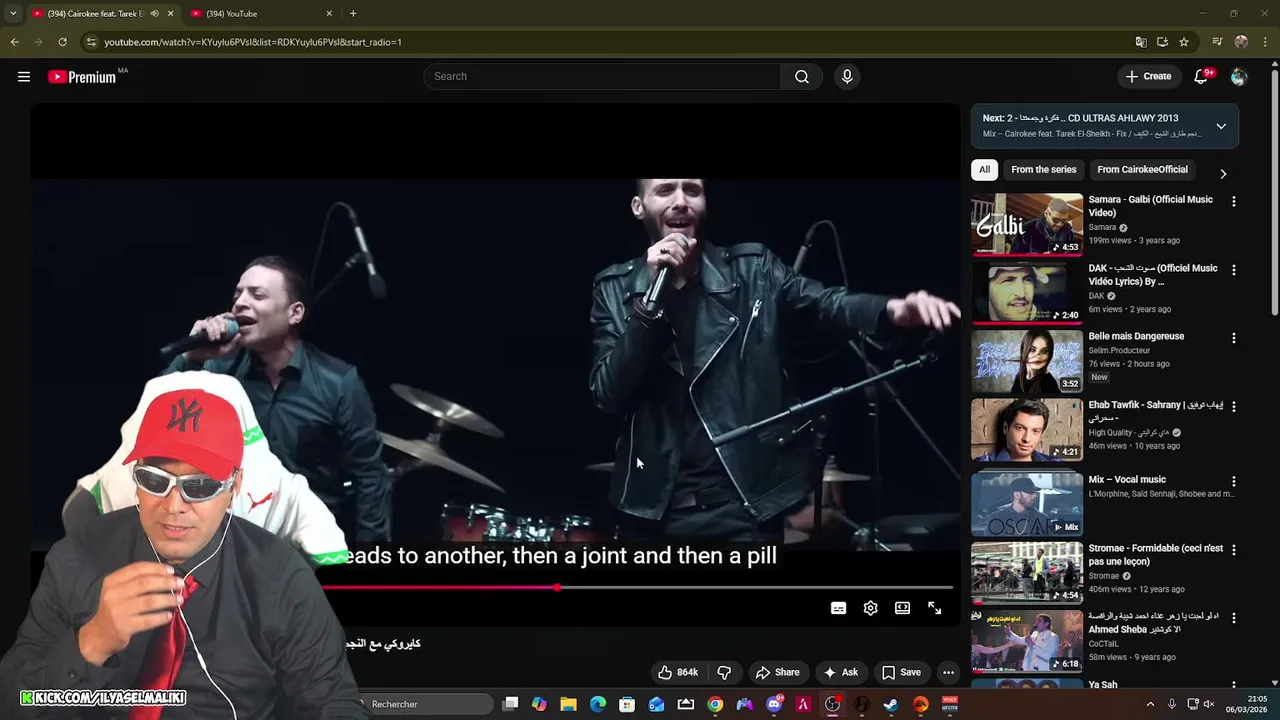Open options menu for Mix Vocal music
The height and width of the screenshot is (720, 1280).
coord(1233,481)
